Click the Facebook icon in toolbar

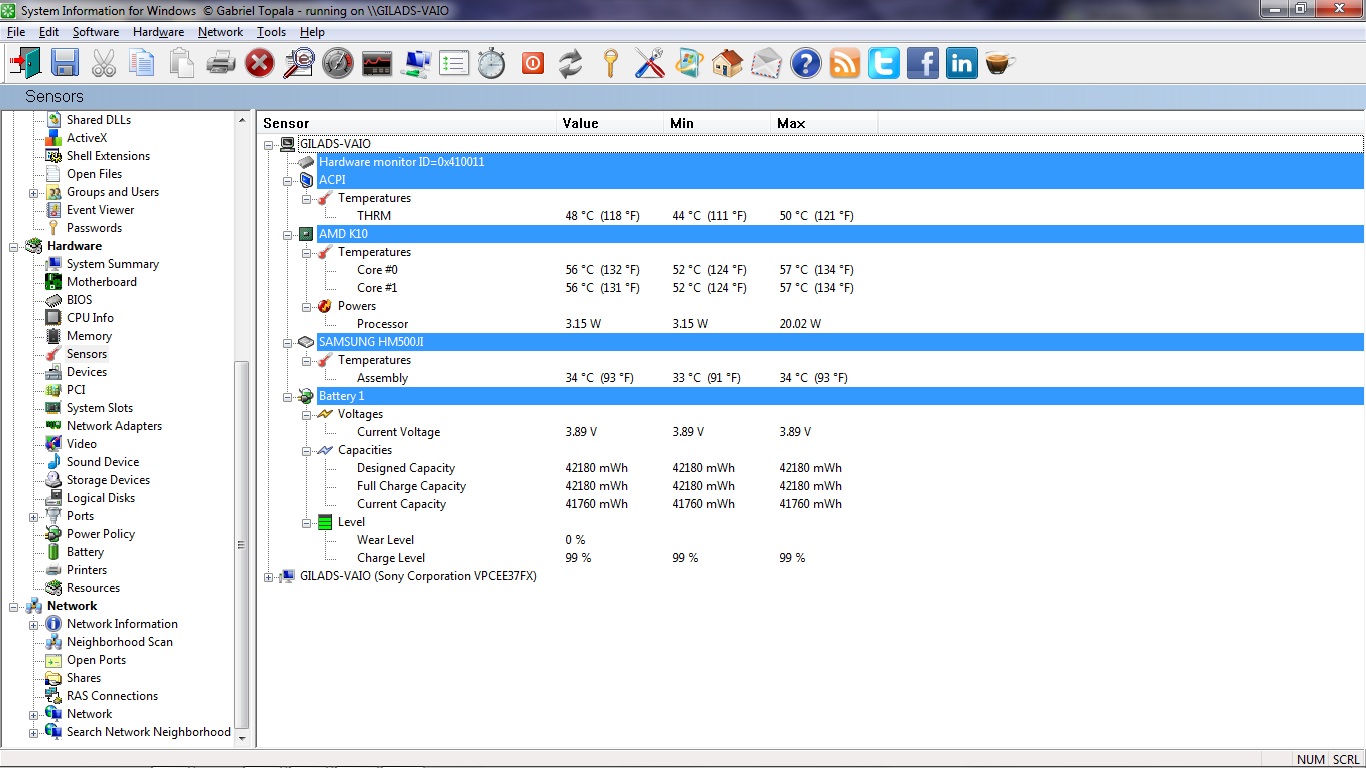[x=923, y=64]
